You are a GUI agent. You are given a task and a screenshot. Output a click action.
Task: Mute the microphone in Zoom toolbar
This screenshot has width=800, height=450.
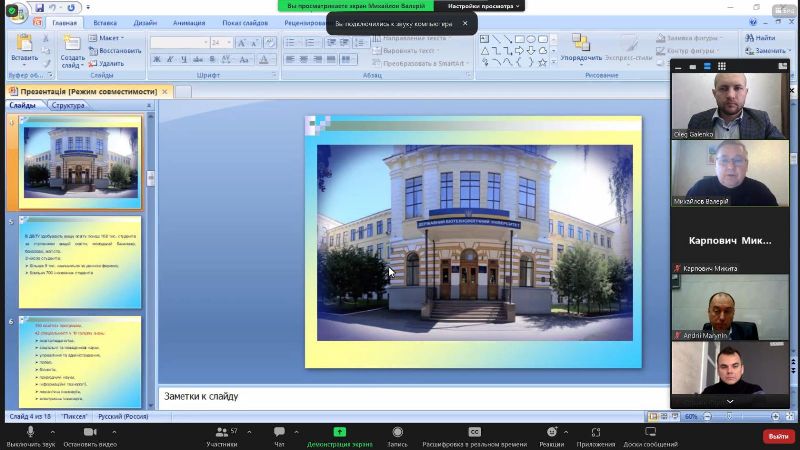point(30,432)
